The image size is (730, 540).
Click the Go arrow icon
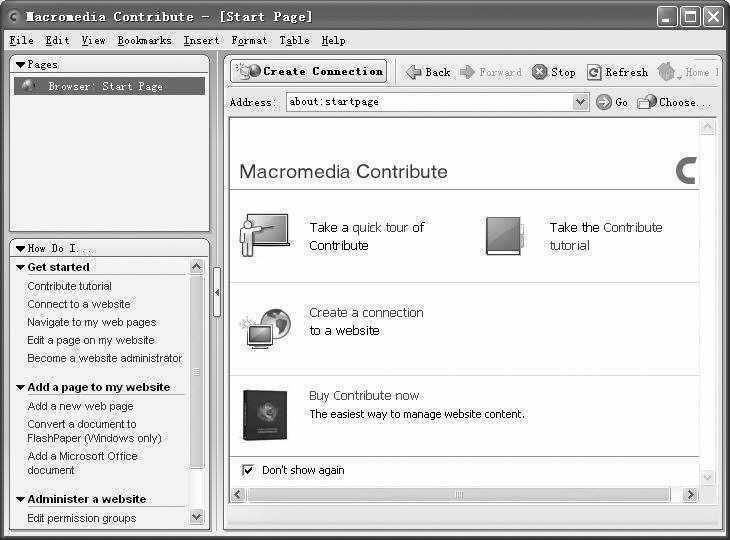pyautogui.click(x=604, y=102)
